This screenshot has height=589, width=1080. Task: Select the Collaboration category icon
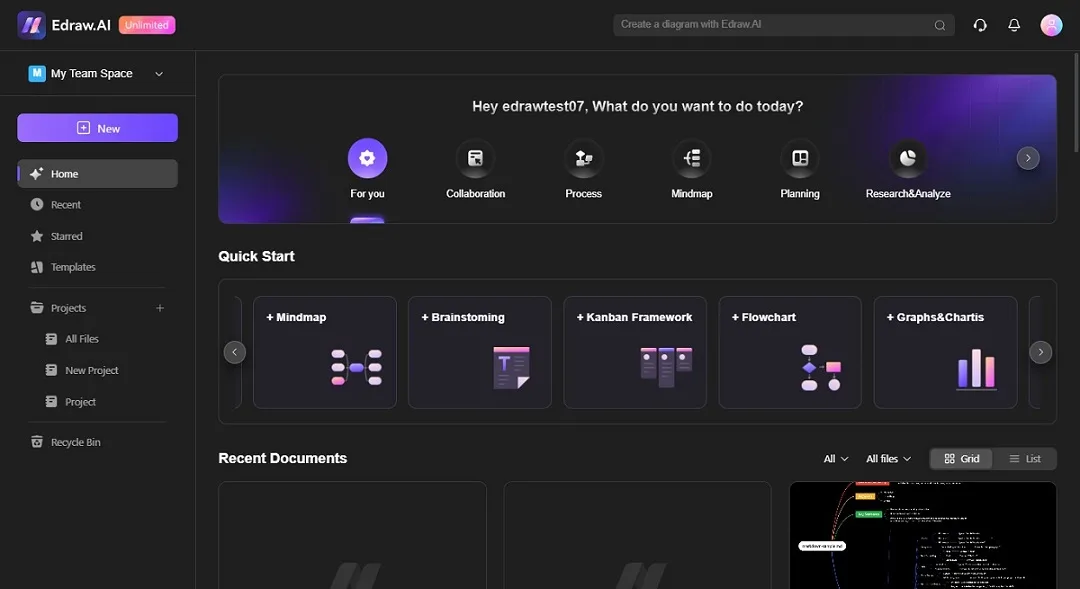[x=475, y=158]
